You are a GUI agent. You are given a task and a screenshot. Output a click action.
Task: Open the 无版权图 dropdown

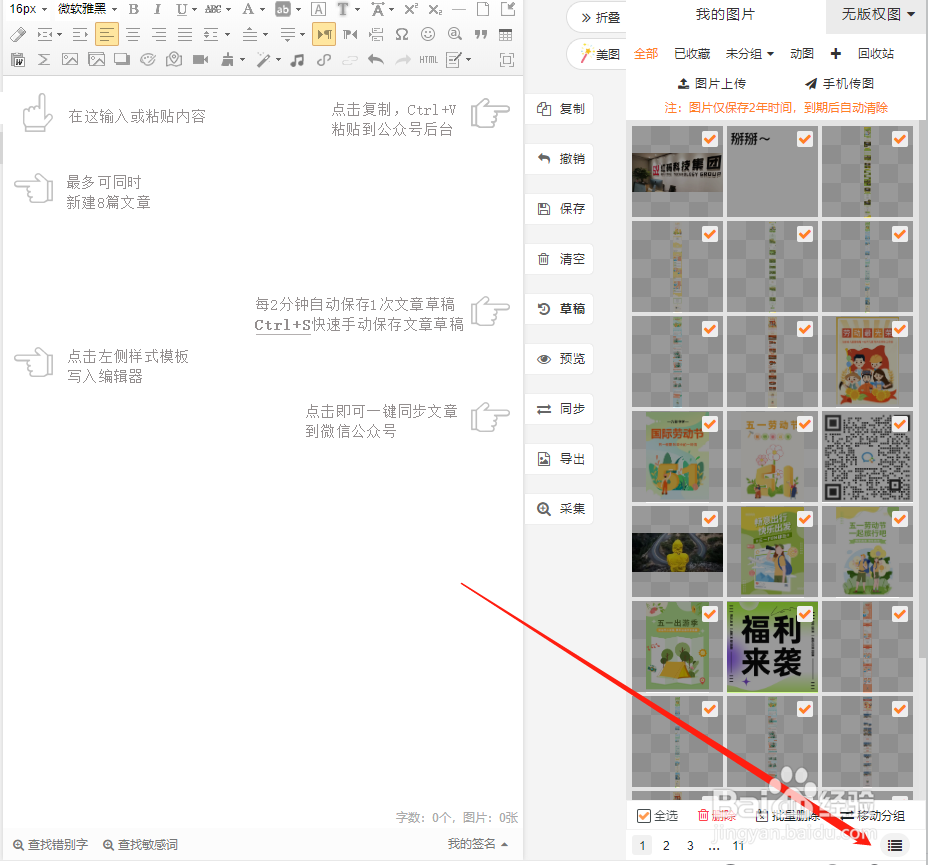[875, 16]
